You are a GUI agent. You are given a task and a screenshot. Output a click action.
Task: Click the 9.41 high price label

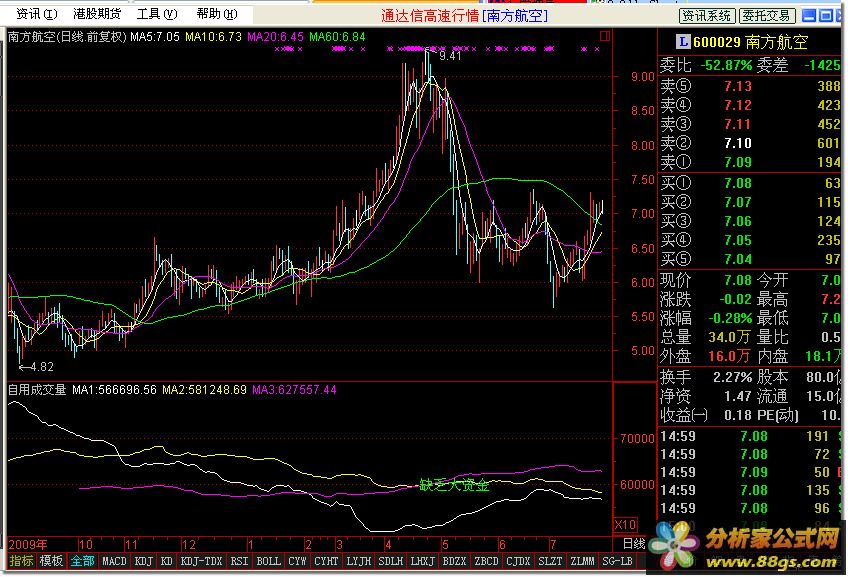[x=449, y=55]
